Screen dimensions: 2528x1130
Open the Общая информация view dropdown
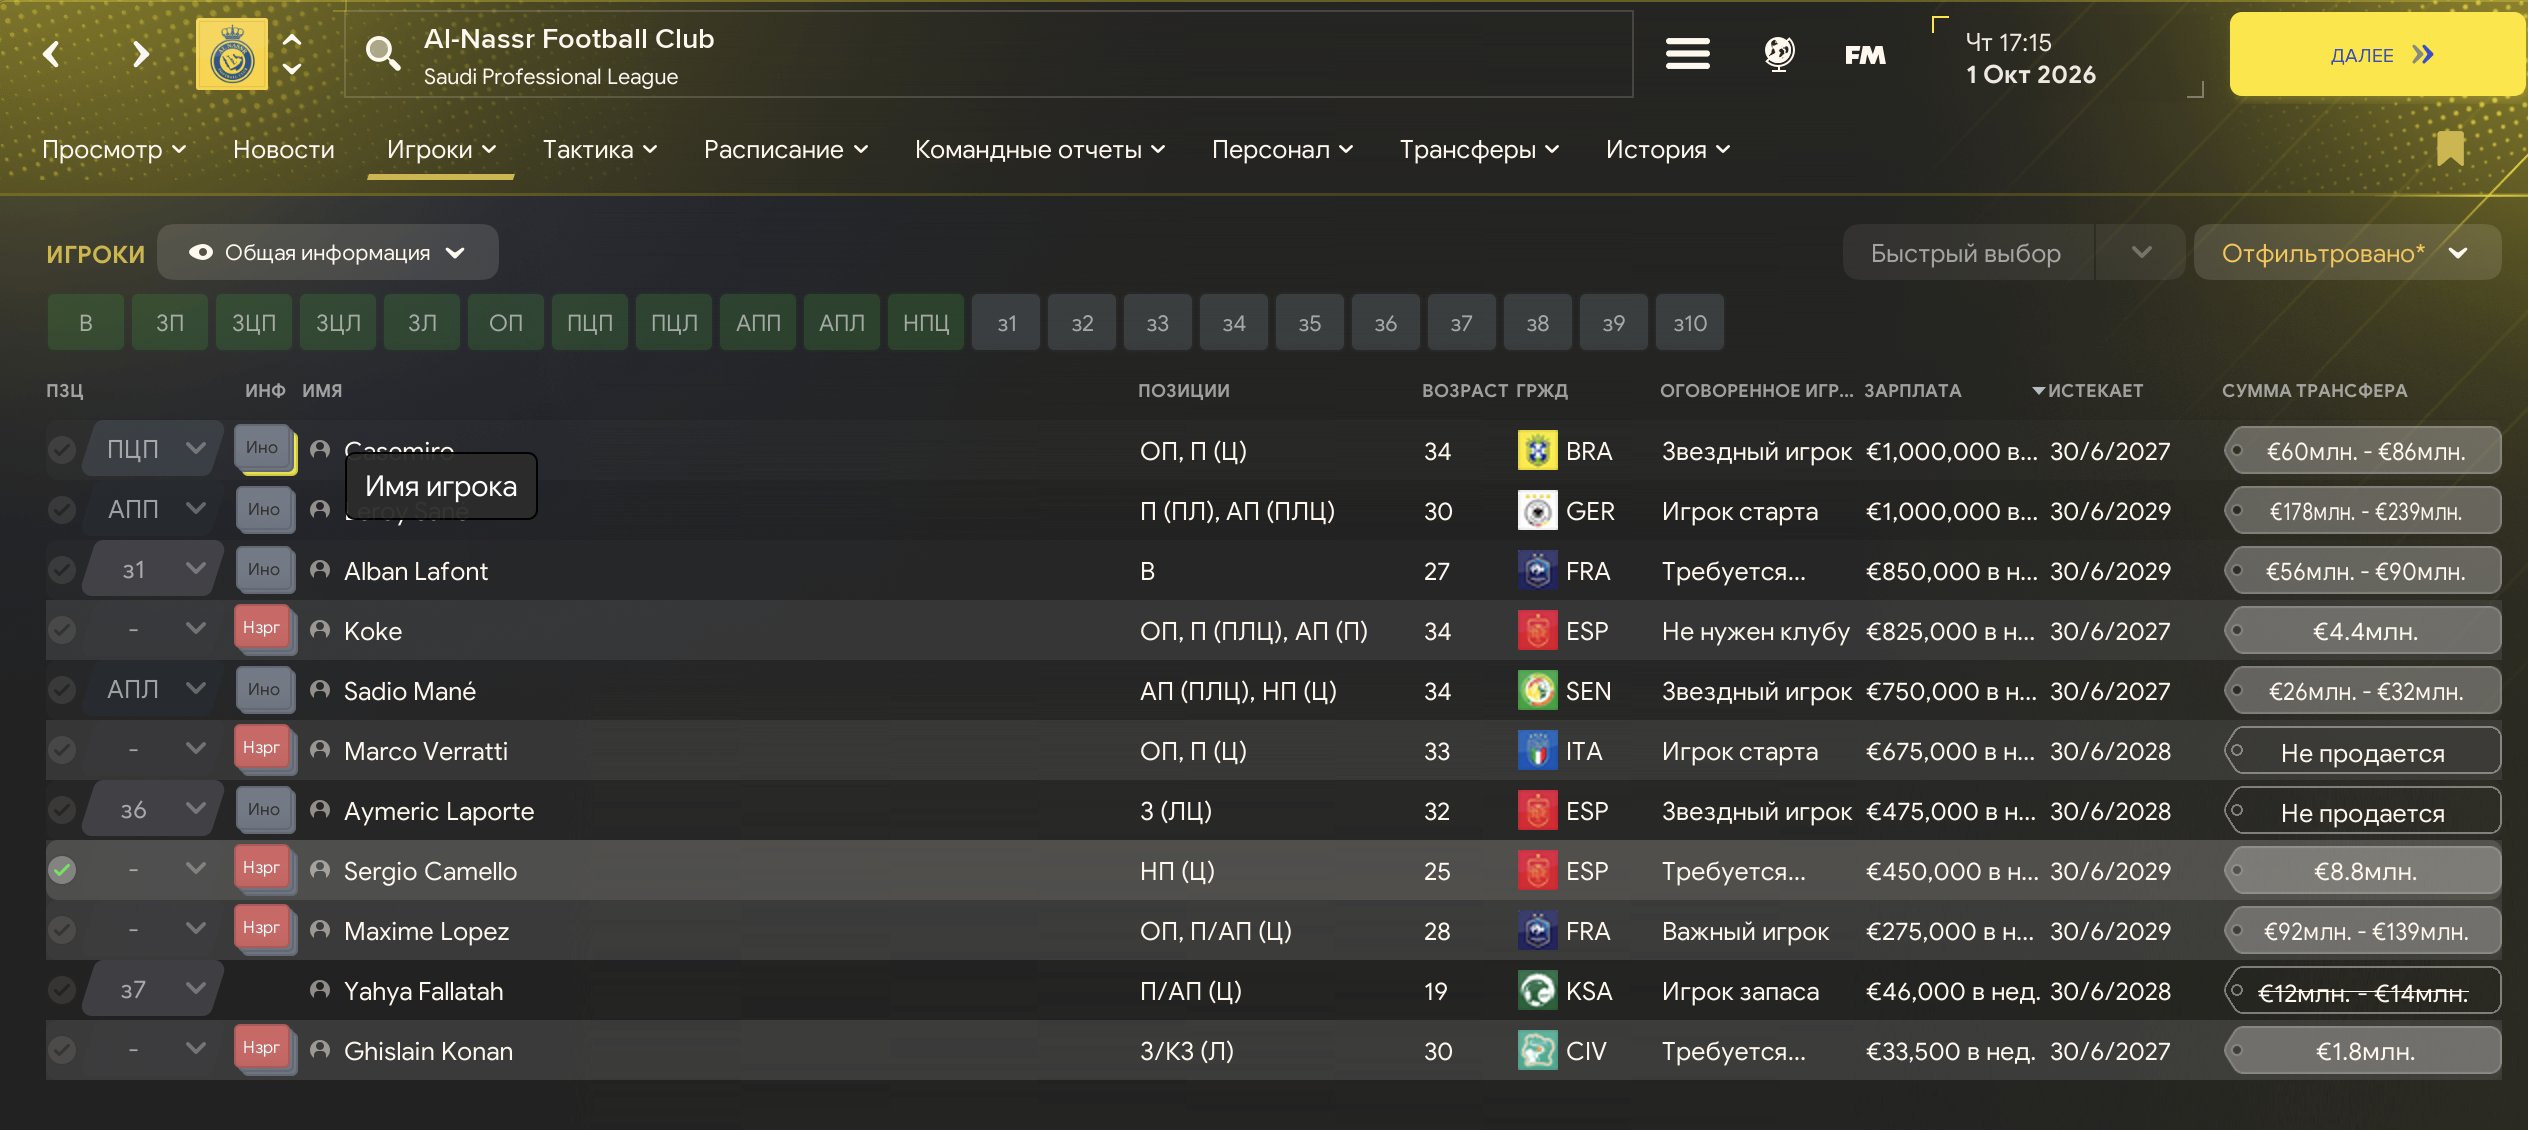point(327,252)
